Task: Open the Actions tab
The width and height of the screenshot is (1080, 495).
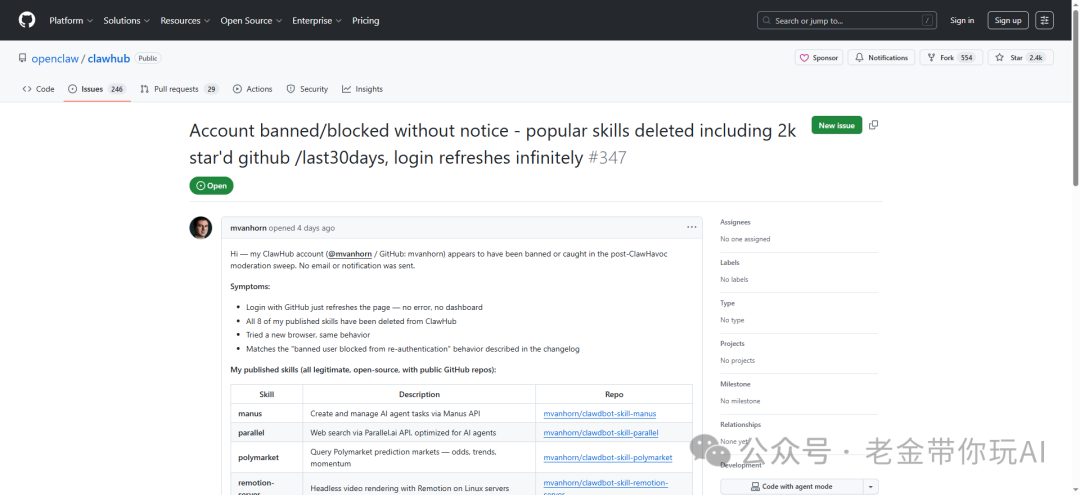Action: click(x=253, y=89)
